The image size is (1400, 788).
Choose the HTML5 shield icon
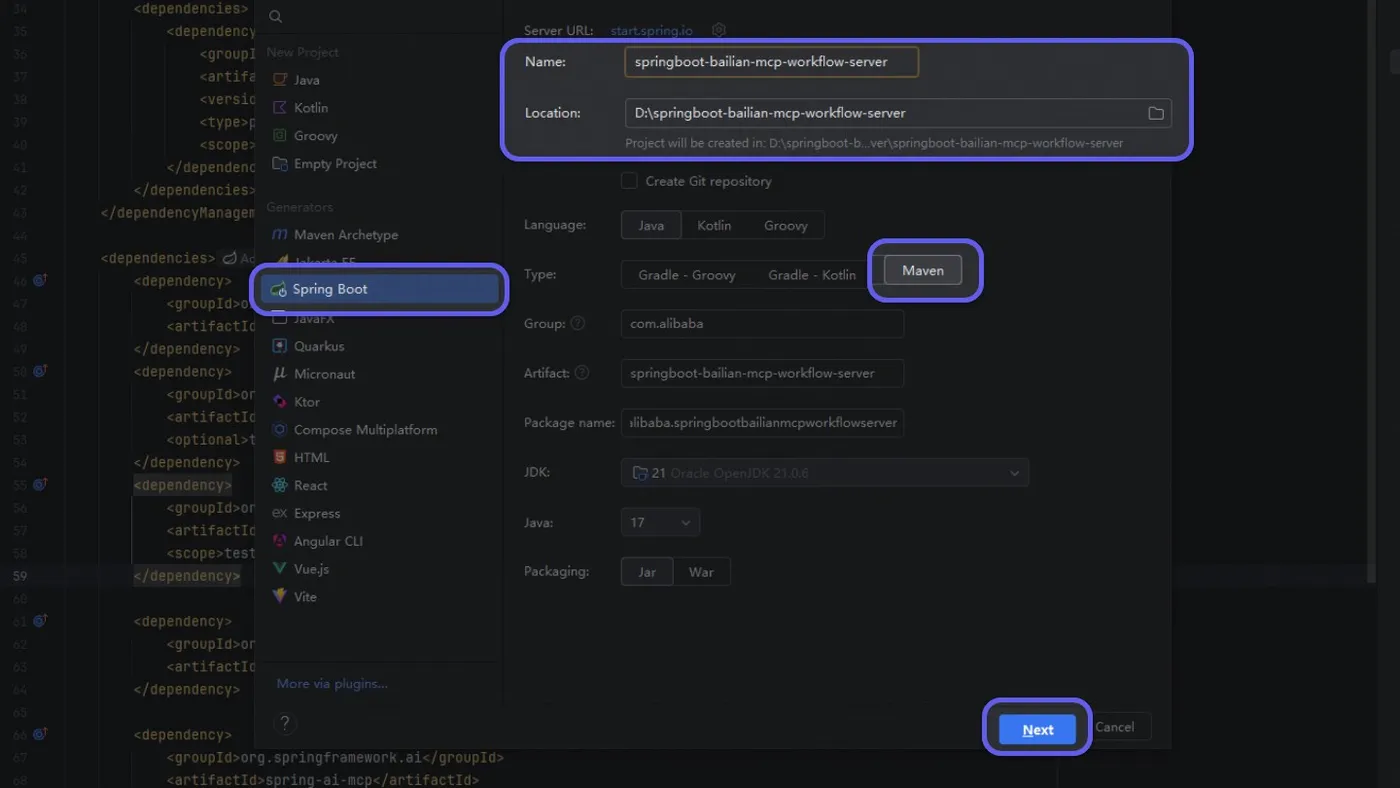point(280,458)
